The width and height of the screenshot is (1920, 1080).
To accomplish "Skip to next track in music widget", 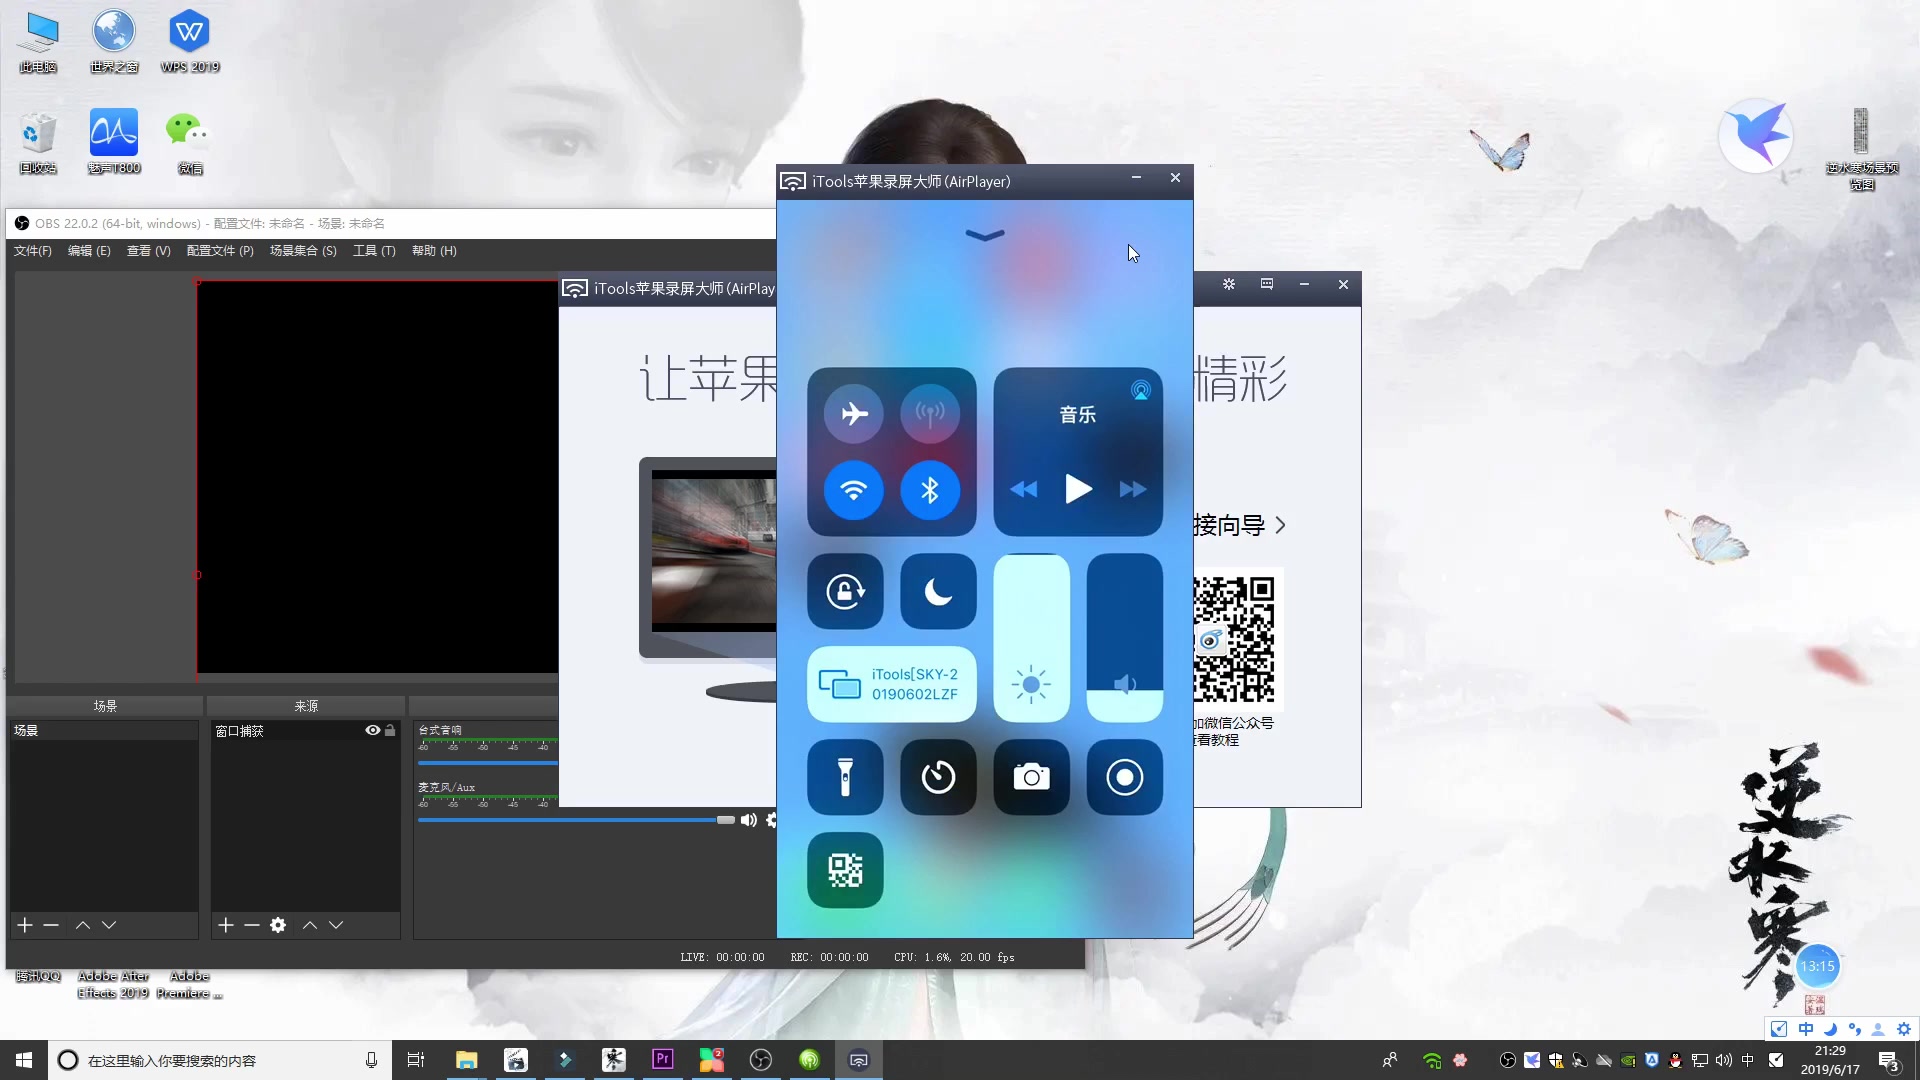I will coord(1133,489).
